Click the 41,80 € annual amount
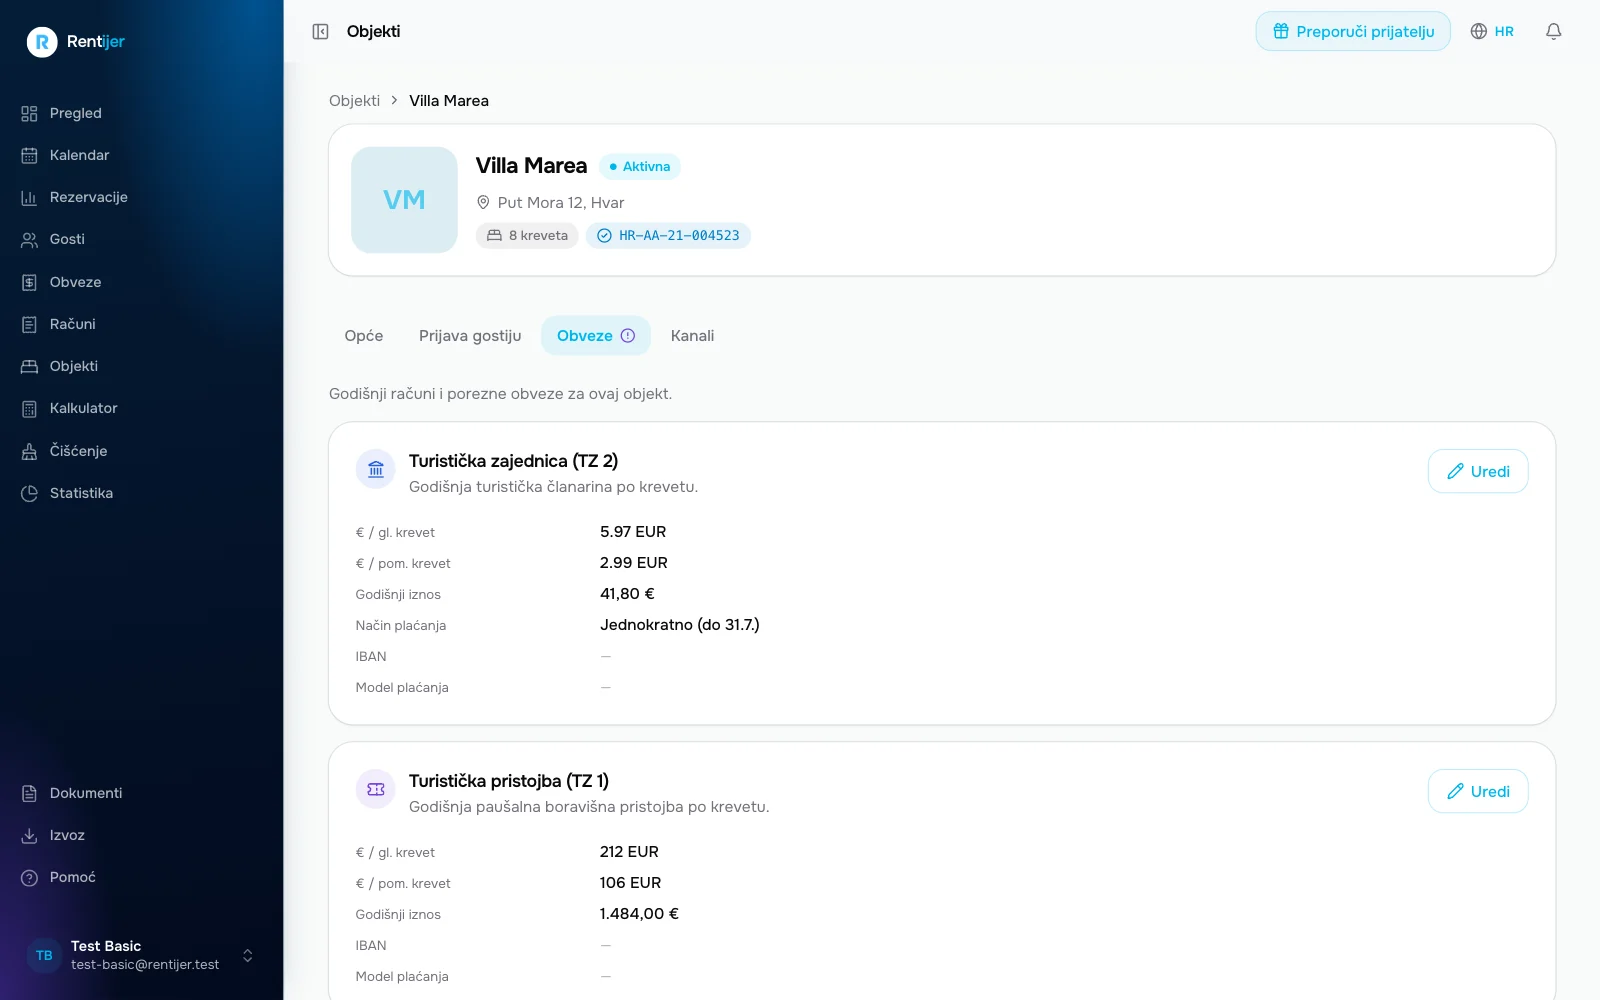1600x1000 pixels. [x=627, y=594]
